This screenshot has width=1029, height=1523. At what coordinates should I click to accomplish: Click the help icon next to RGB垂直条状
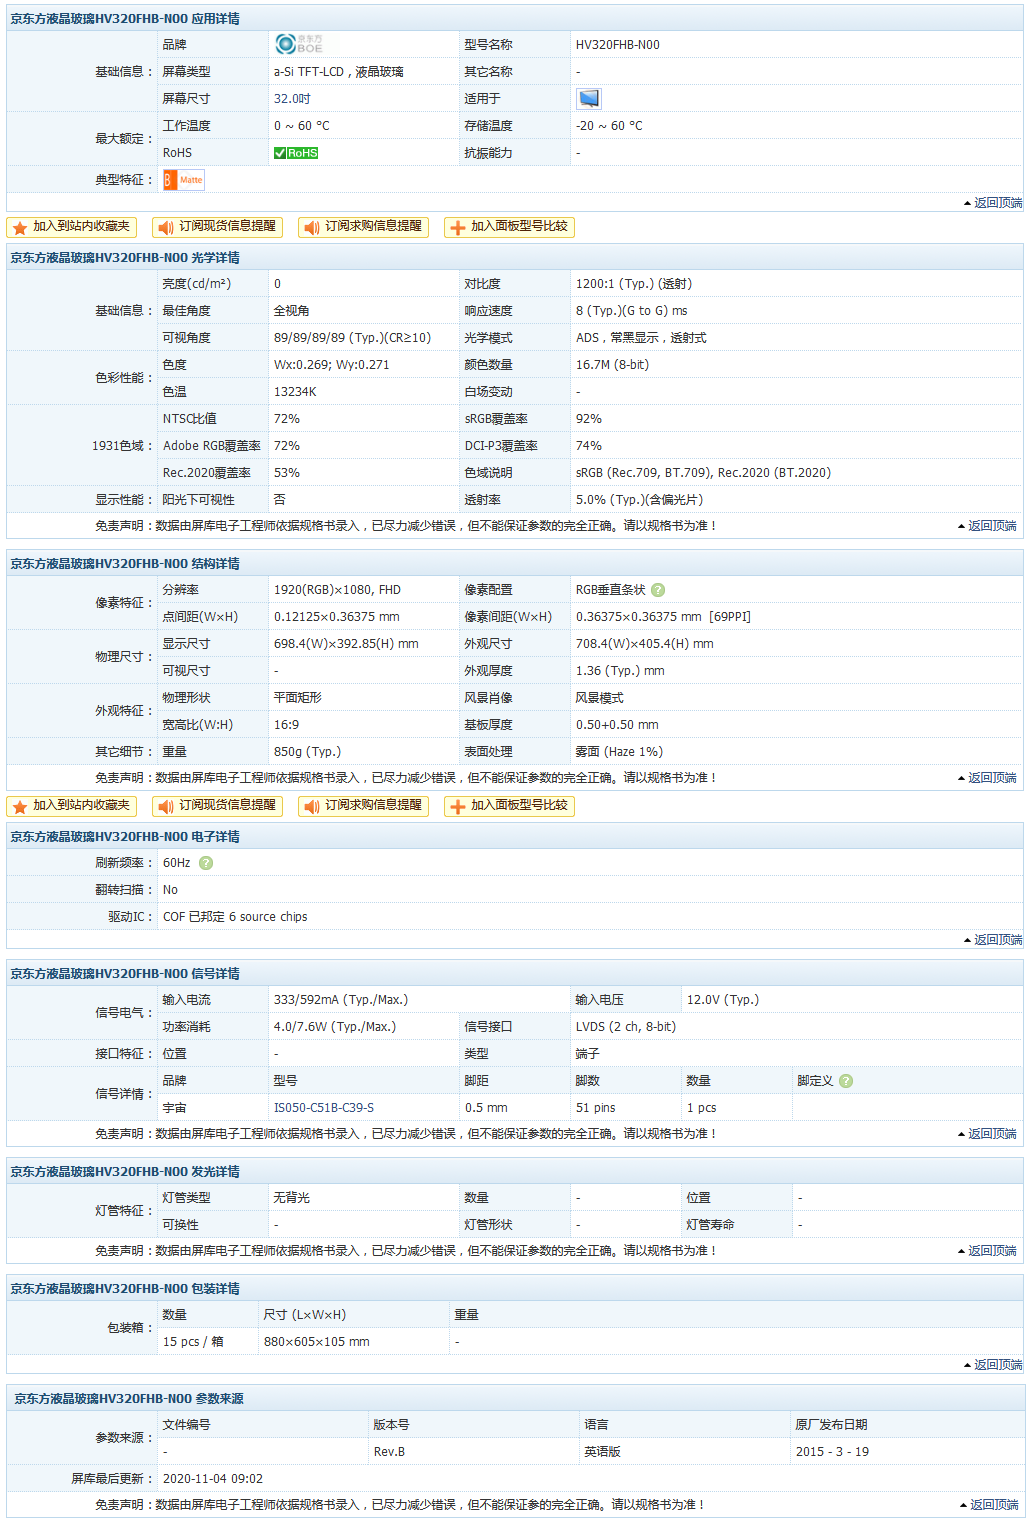point(658,590)
